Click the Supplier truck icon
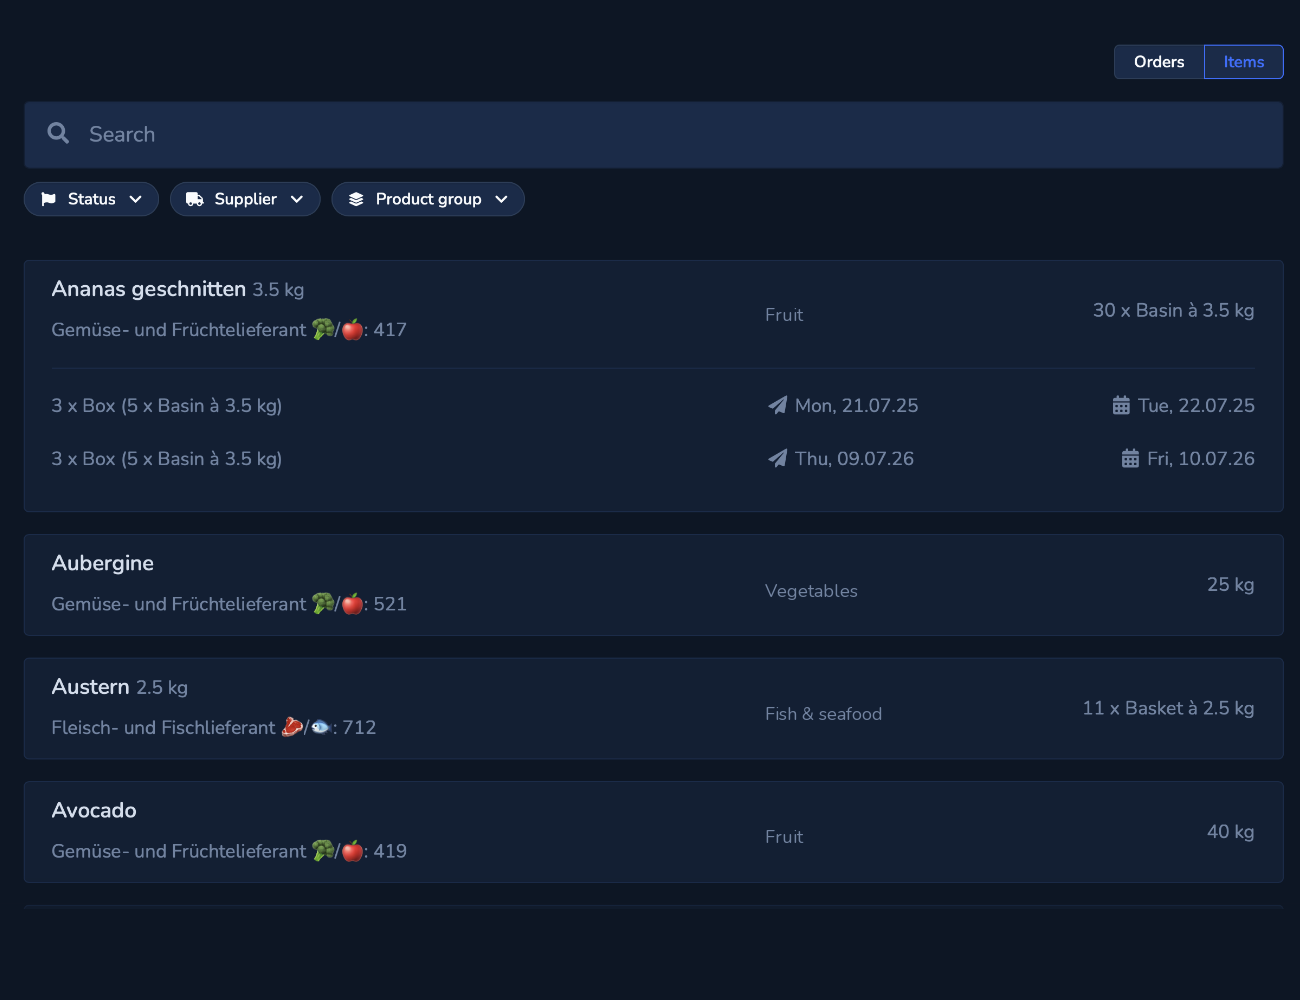The height and width of the screenshot is (1000, 1300). click(x=195, y=199)
